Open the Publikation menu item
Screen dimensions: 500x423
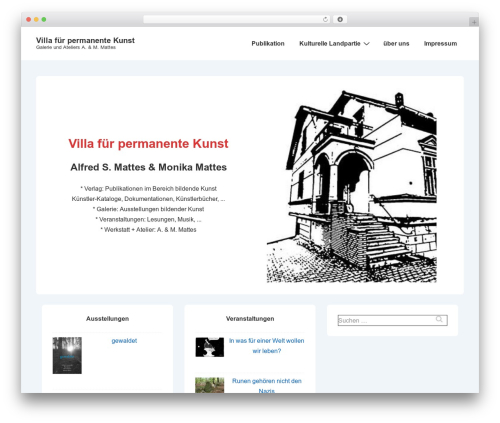(268, 44)
